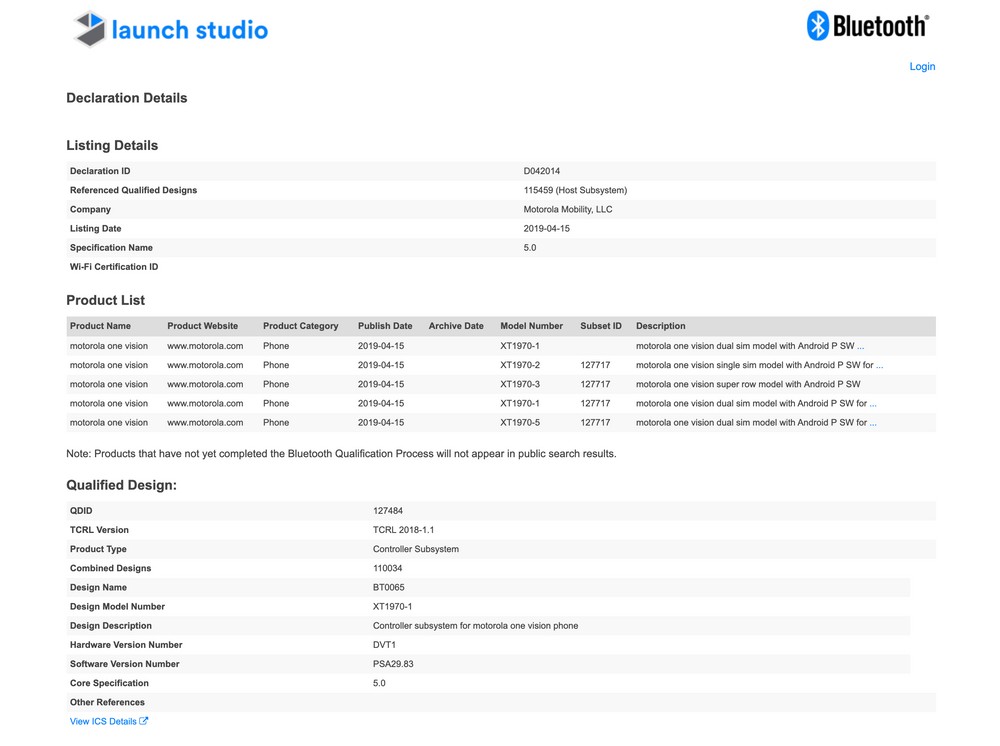
Task: Select the model number XT1970-3
Action: [x=520, y=384]
